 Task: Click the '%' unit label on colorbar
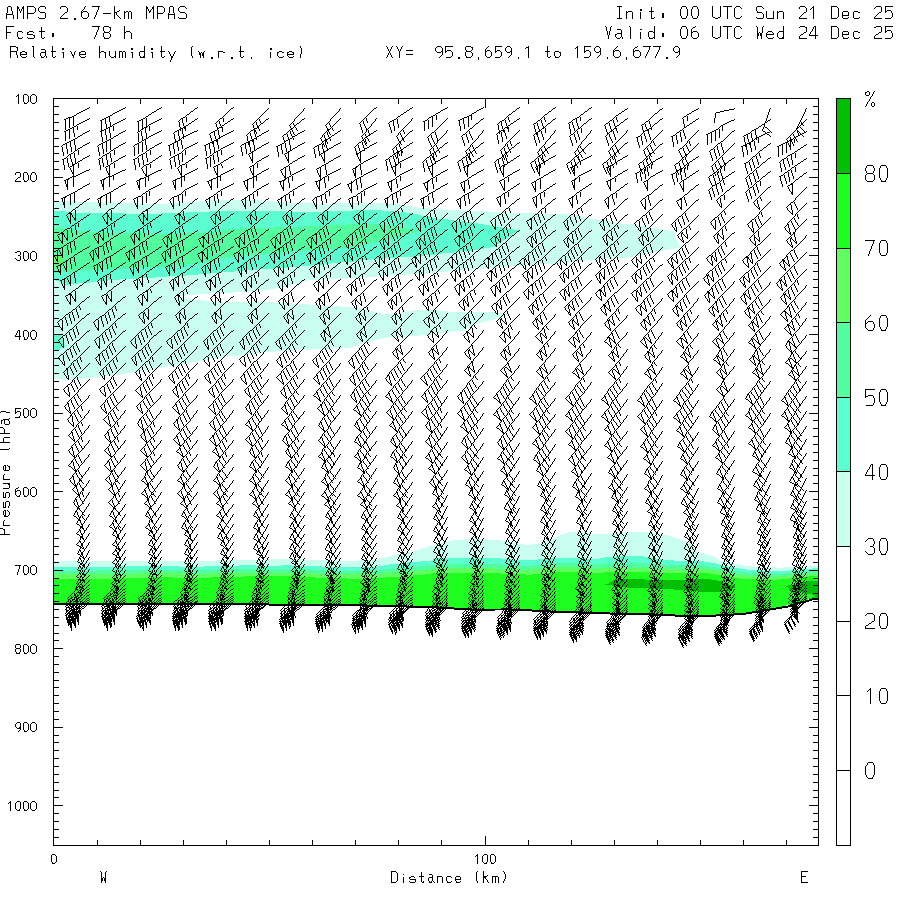tap(870, 100)
